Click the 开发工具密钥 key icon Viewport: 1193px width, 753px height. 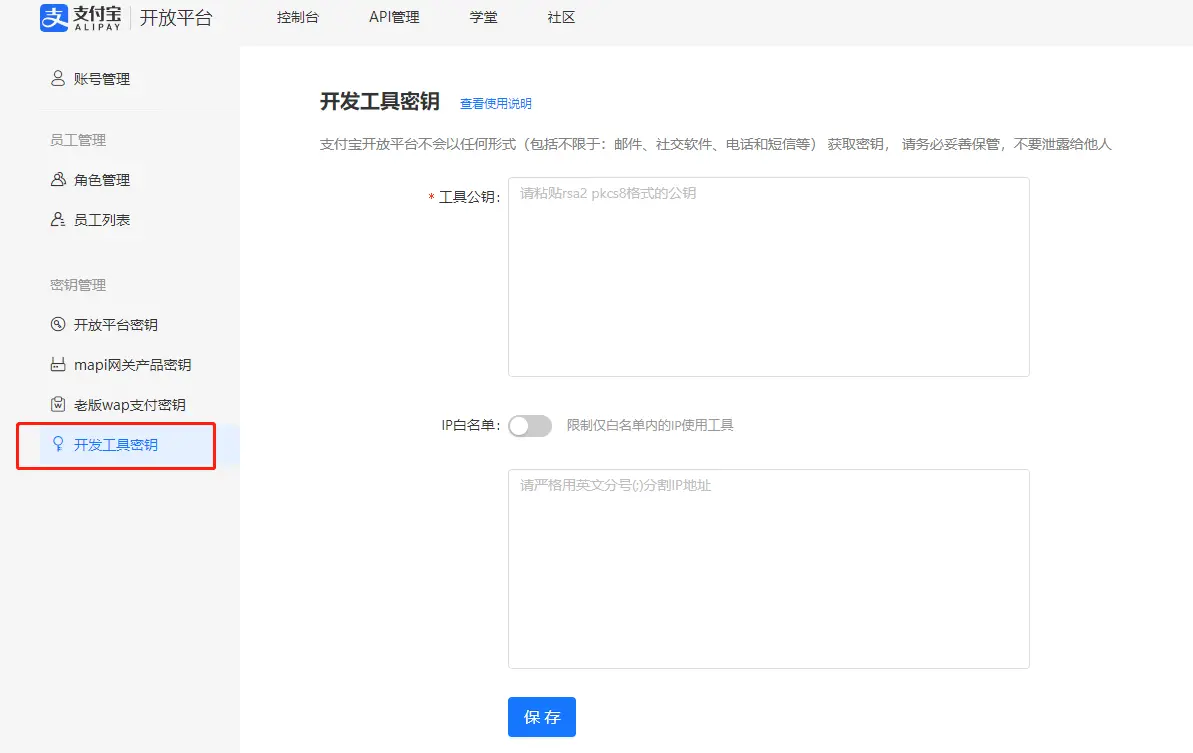[58, 444]
